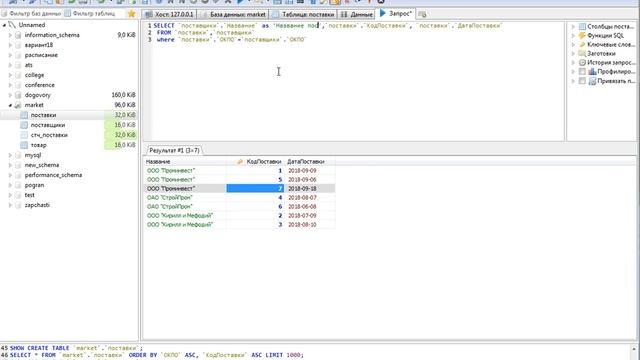Enable the Профилирование checkbox
Image resolution: width=640 pixels, height=360 pixels.
tap(582, 71)
